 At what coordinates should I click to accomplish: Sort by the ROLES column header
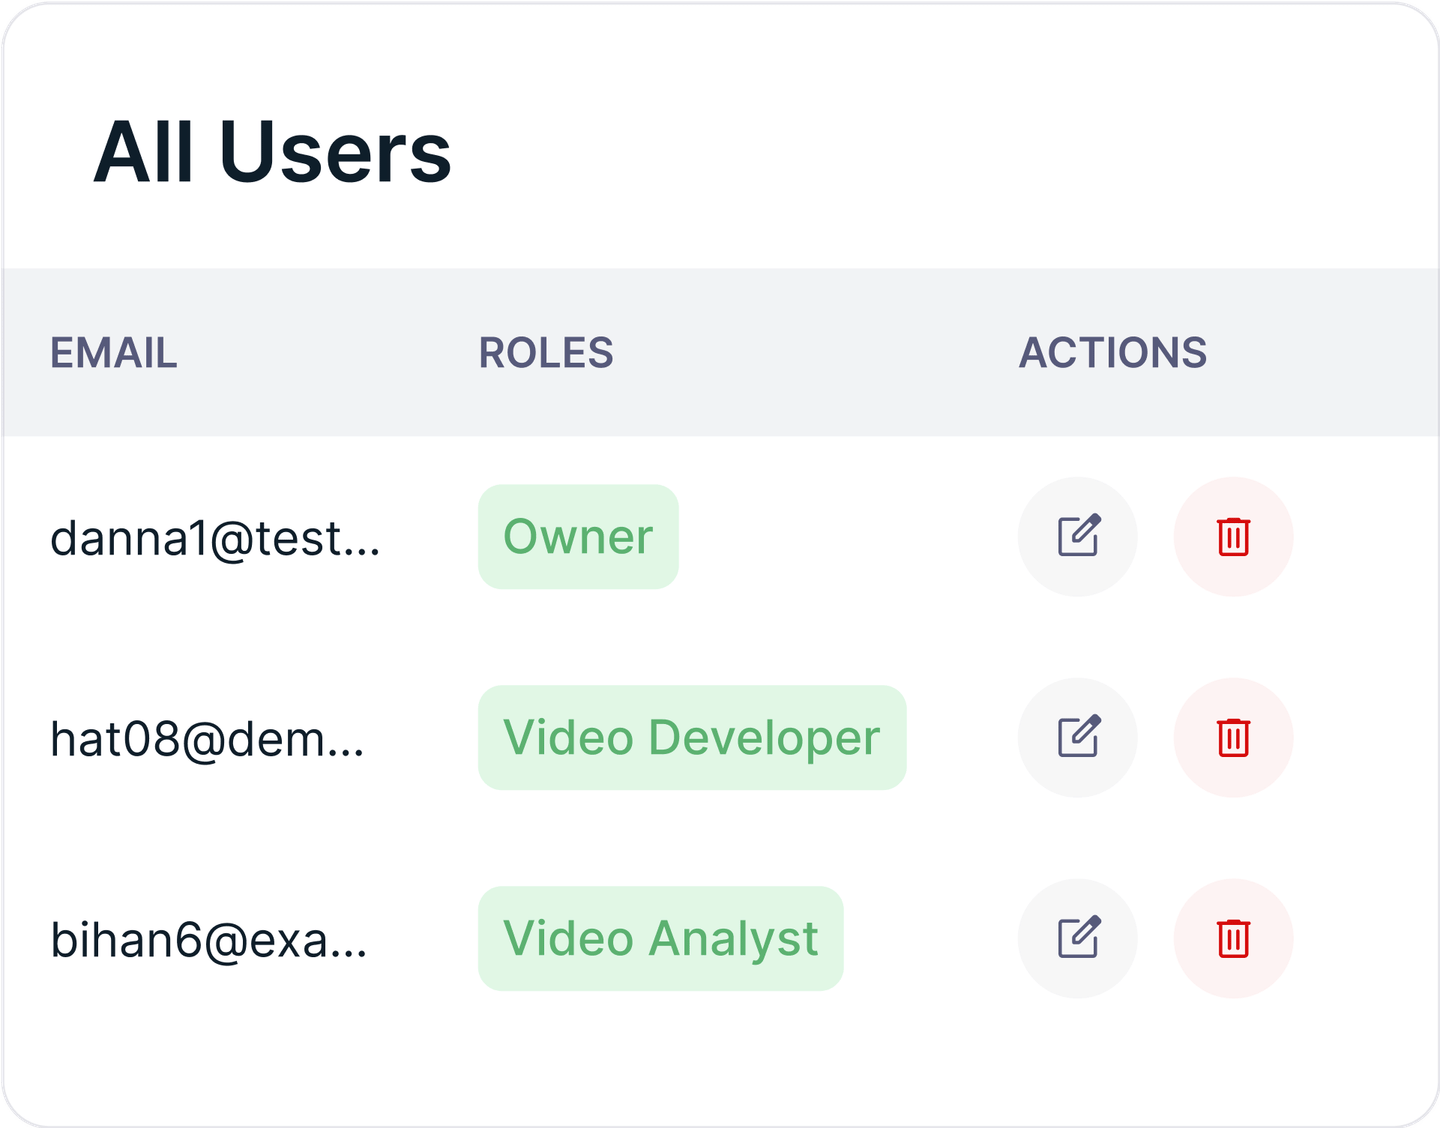click(x=546, y=353)
